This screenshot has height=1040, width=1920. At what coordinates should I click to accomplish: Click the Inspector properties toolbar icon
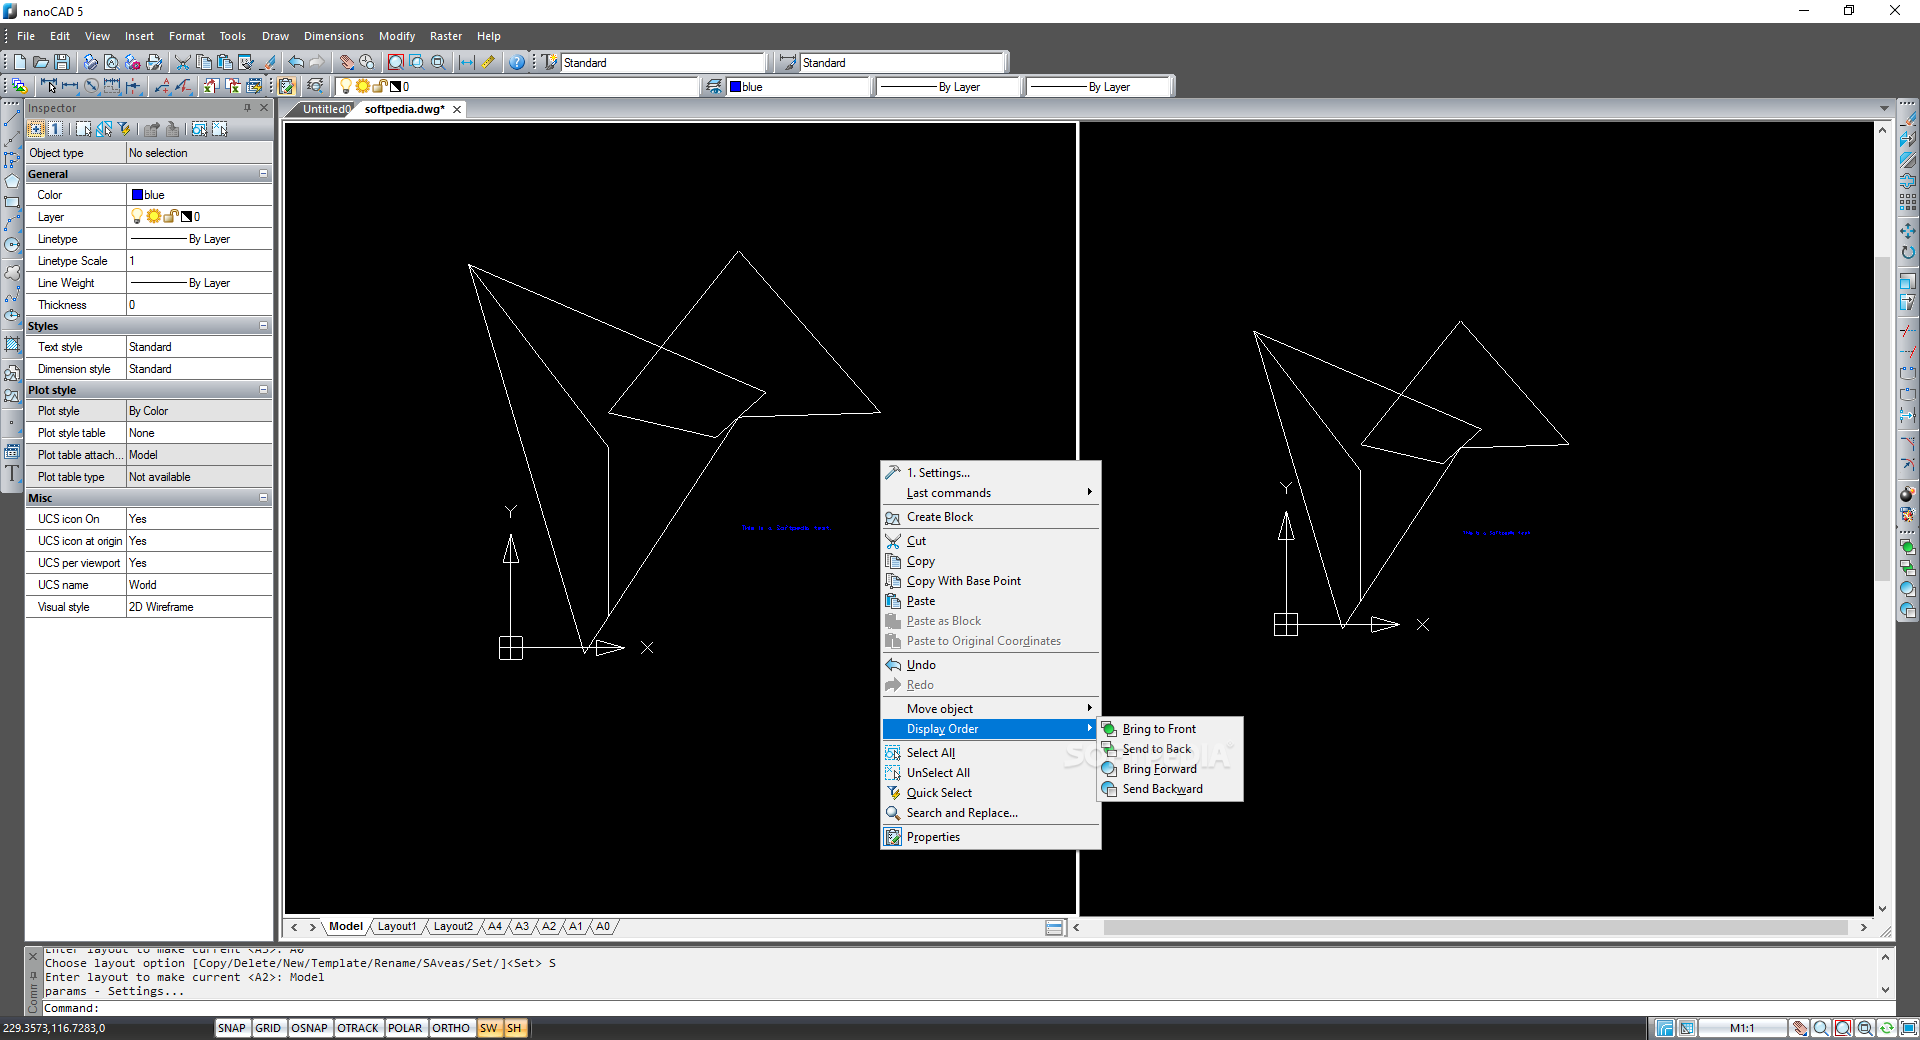pos(287,86)
